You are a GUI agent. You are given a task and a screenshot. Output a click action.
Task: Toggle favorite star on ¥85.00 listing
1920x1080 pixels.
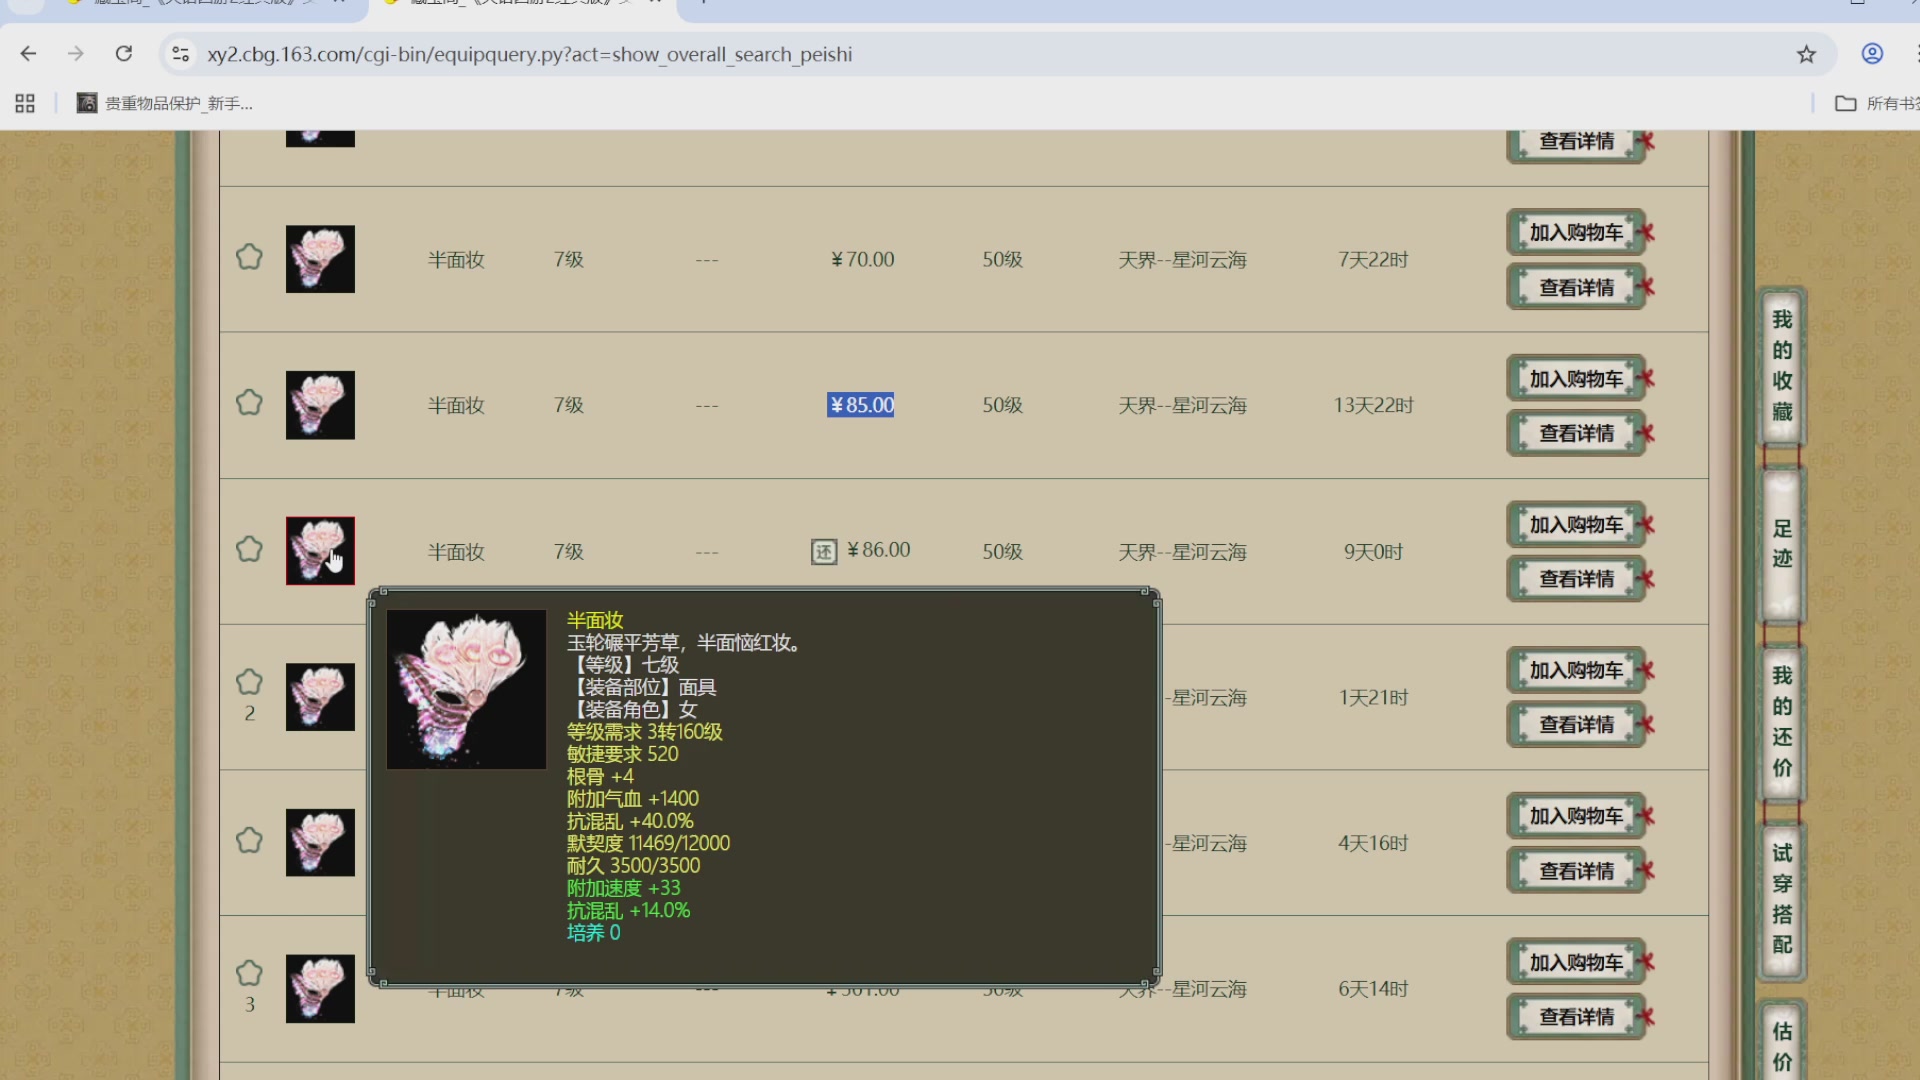[249, 403]
